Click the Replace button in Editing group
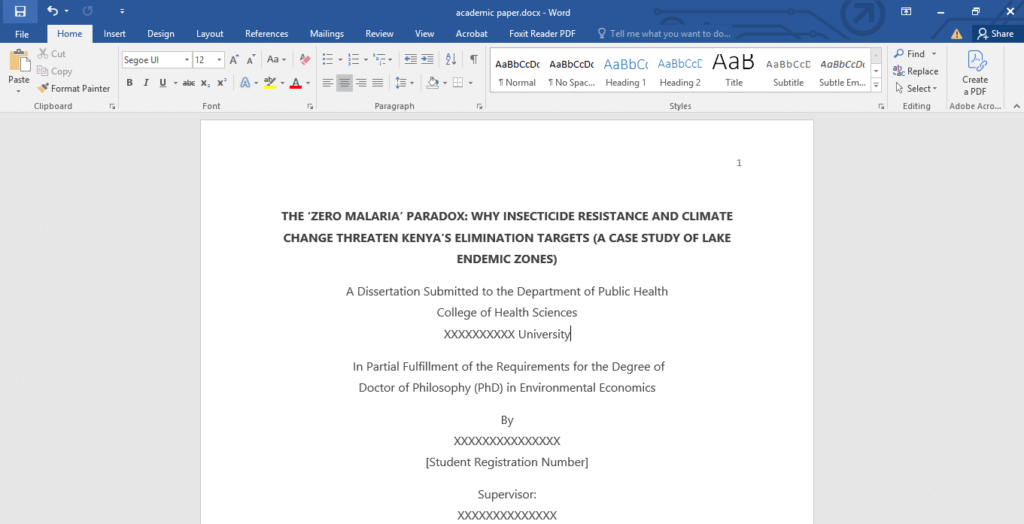This screenshot has width=1024, height=524. pos(915,71)
